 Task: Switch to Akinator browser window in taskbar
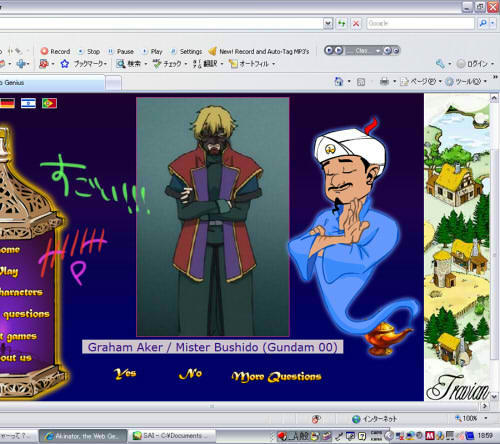83,436
